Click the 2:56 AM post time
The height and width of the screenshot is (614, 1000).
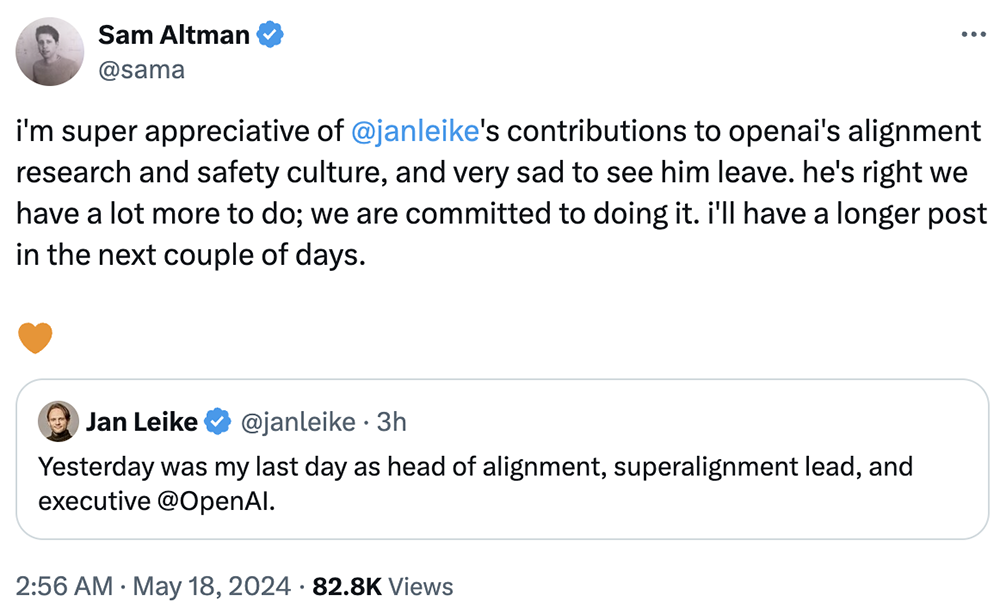click(x=60, y=586)
